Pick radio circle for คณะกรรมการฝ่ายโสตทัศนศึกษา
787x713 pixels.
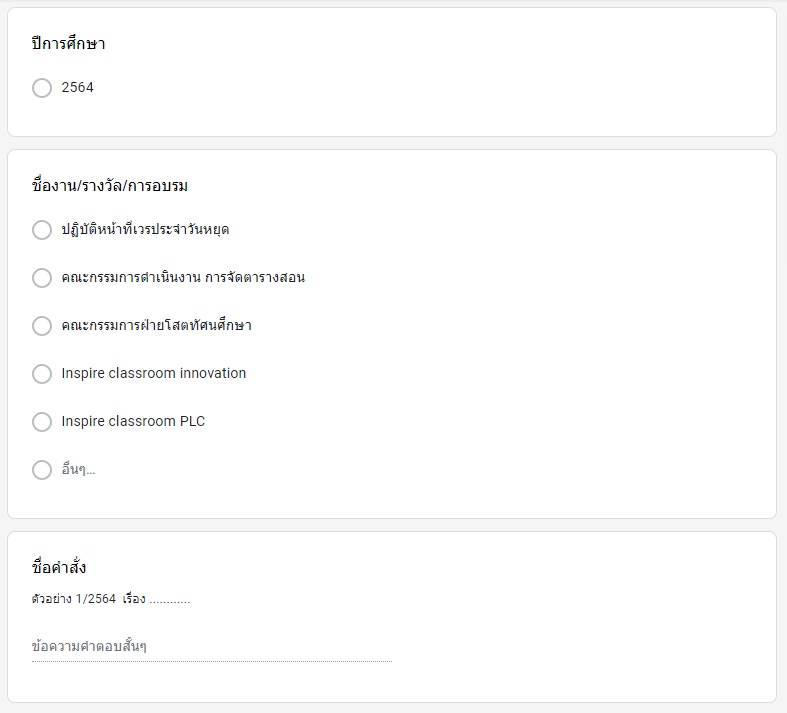(42, 326)
